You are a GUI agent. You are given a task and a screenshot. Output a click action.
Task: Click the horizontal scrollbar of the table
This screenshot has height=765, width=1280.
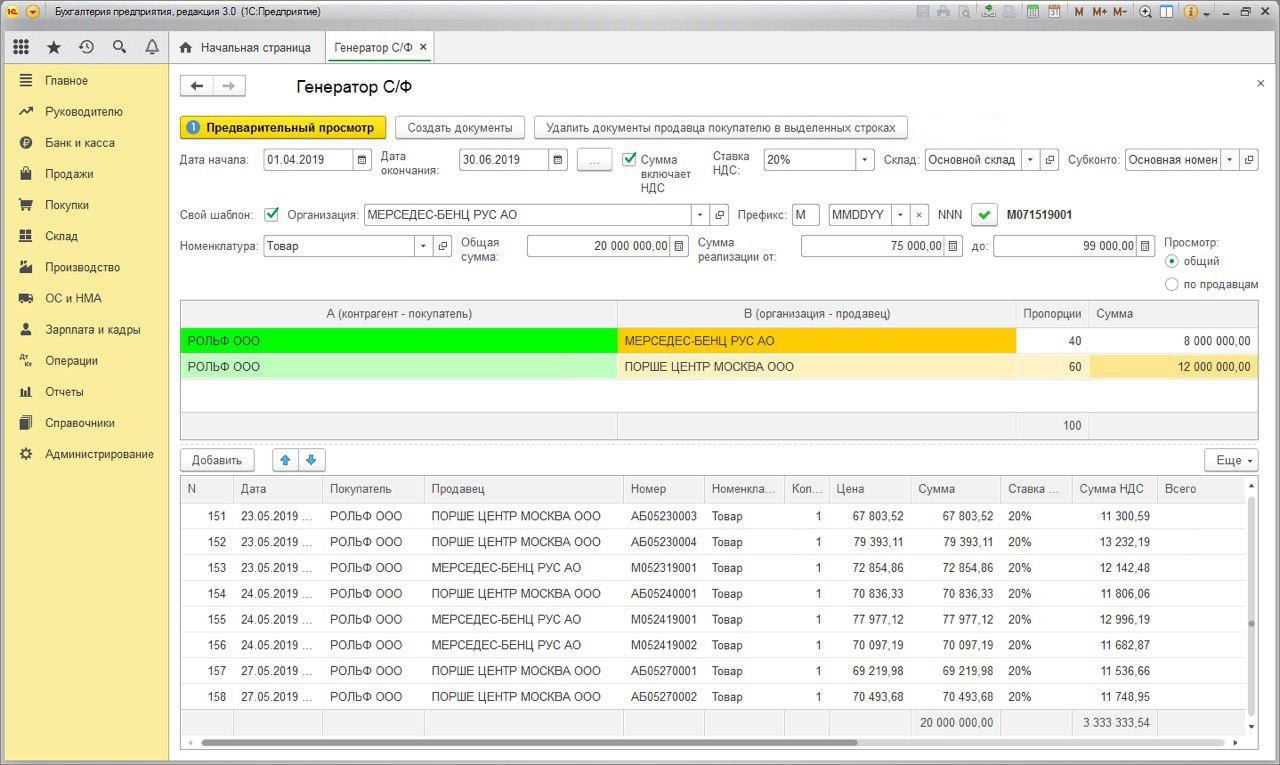(x=530, y=743)
